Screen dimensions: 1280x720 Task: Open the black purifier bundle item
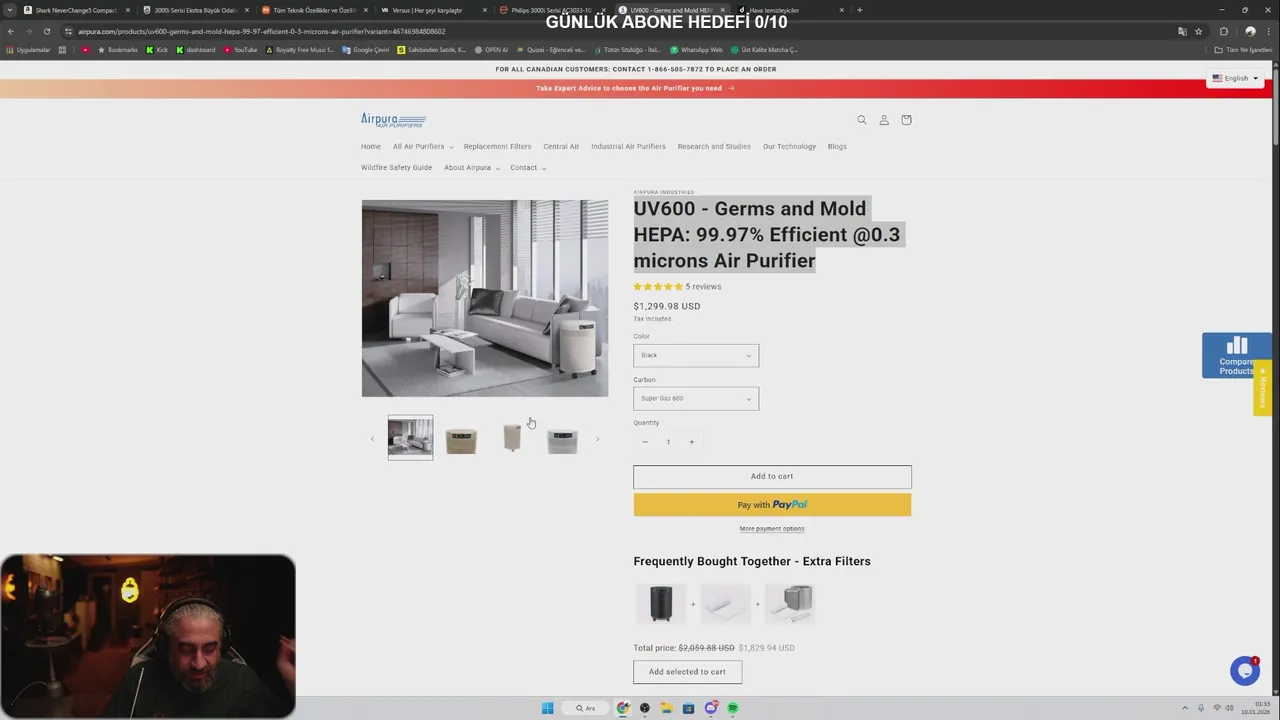click(x=661, y=604)
